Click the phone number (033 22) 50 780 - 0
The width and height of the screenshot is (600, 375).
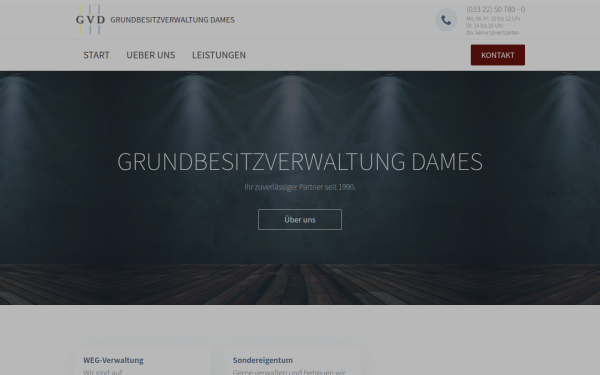point(496,9)
